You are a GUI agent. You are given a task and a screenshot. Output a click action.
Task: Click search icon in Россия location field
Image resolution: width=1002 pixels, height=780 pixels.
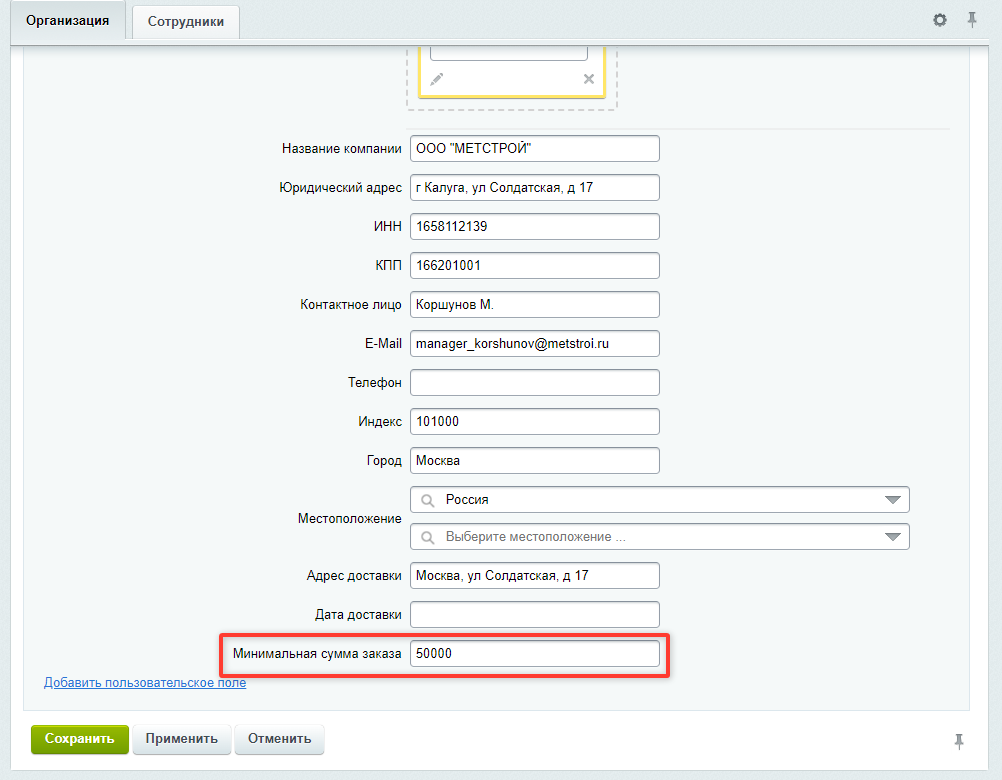point(428,500)
